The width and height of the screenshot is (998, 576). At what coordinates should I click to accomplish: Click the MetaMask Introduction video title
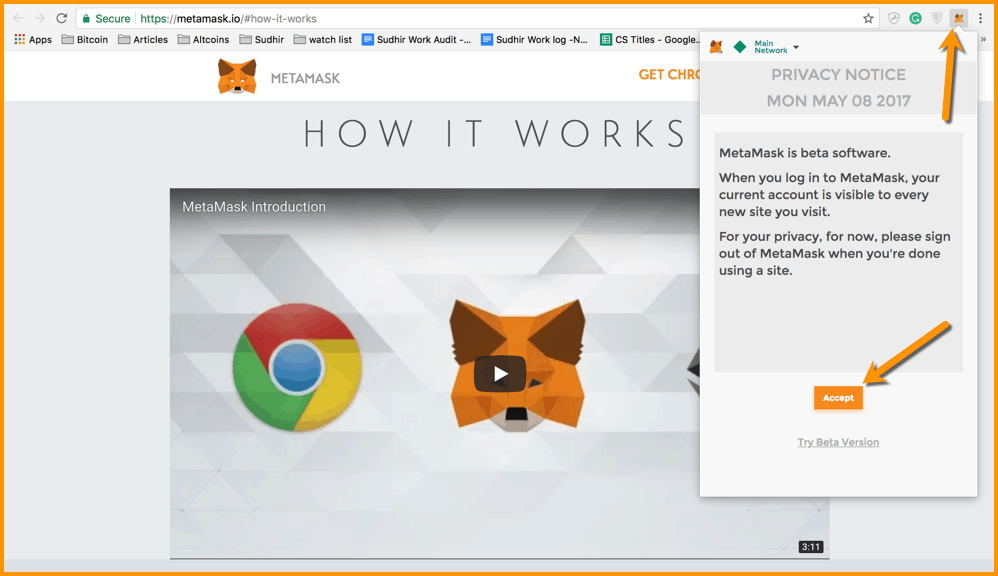click(x=254, y=207)
